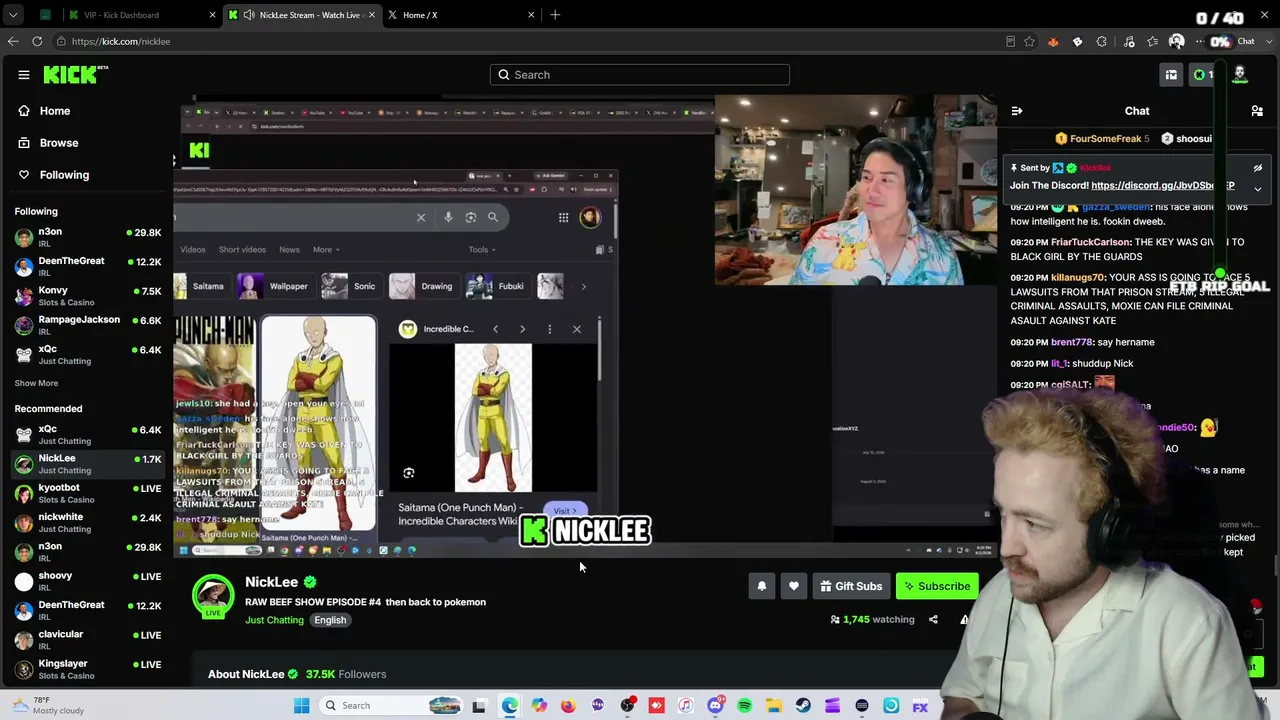Open the Just Chatting category link
Viewport: 1280px width, 720px height.
(x=274, y=620)
